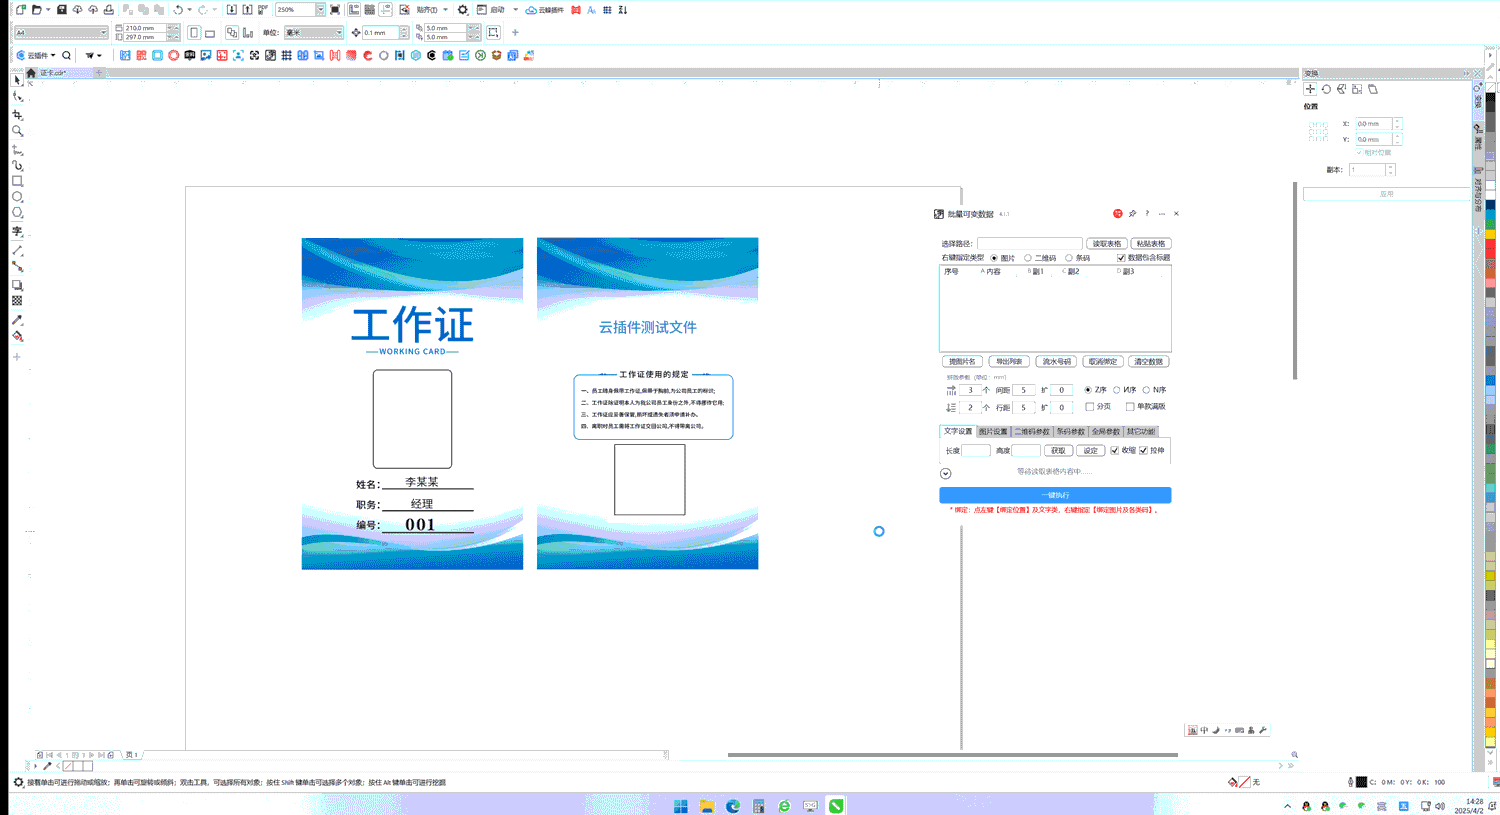Select the Connector tool

point(17,267)
